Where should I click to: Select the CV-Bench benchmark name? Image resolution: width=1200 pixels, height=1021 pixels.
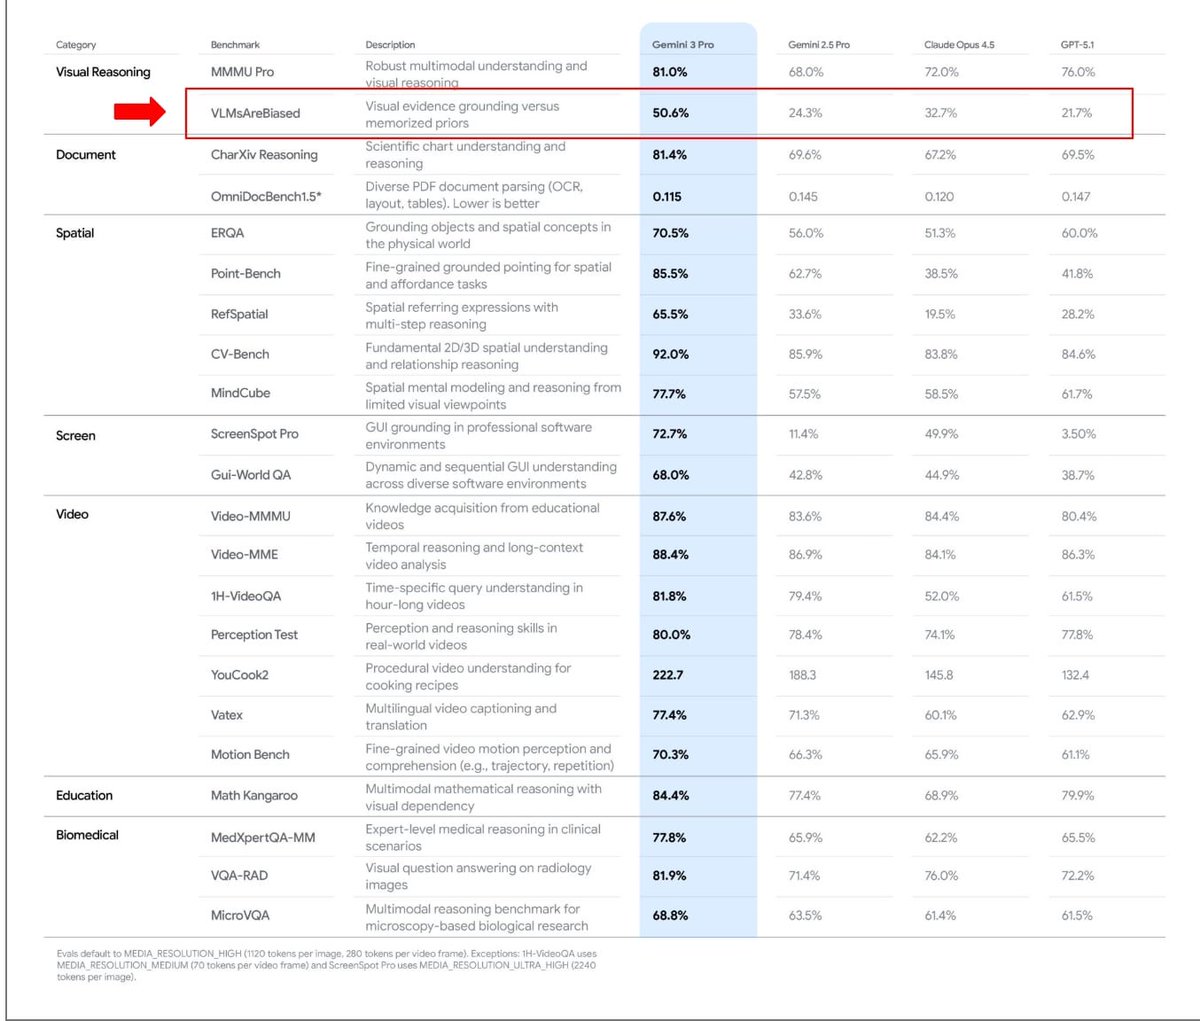click(240, 354)
